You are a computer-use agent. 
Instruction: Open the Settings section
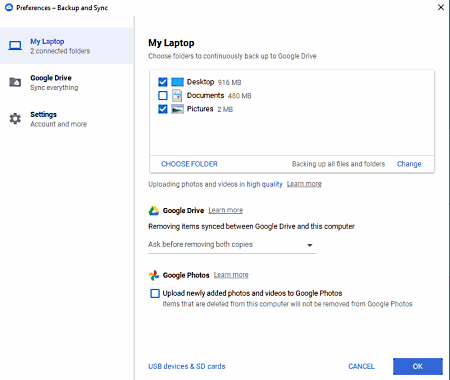pyautogui.click(x=67, y=119)
